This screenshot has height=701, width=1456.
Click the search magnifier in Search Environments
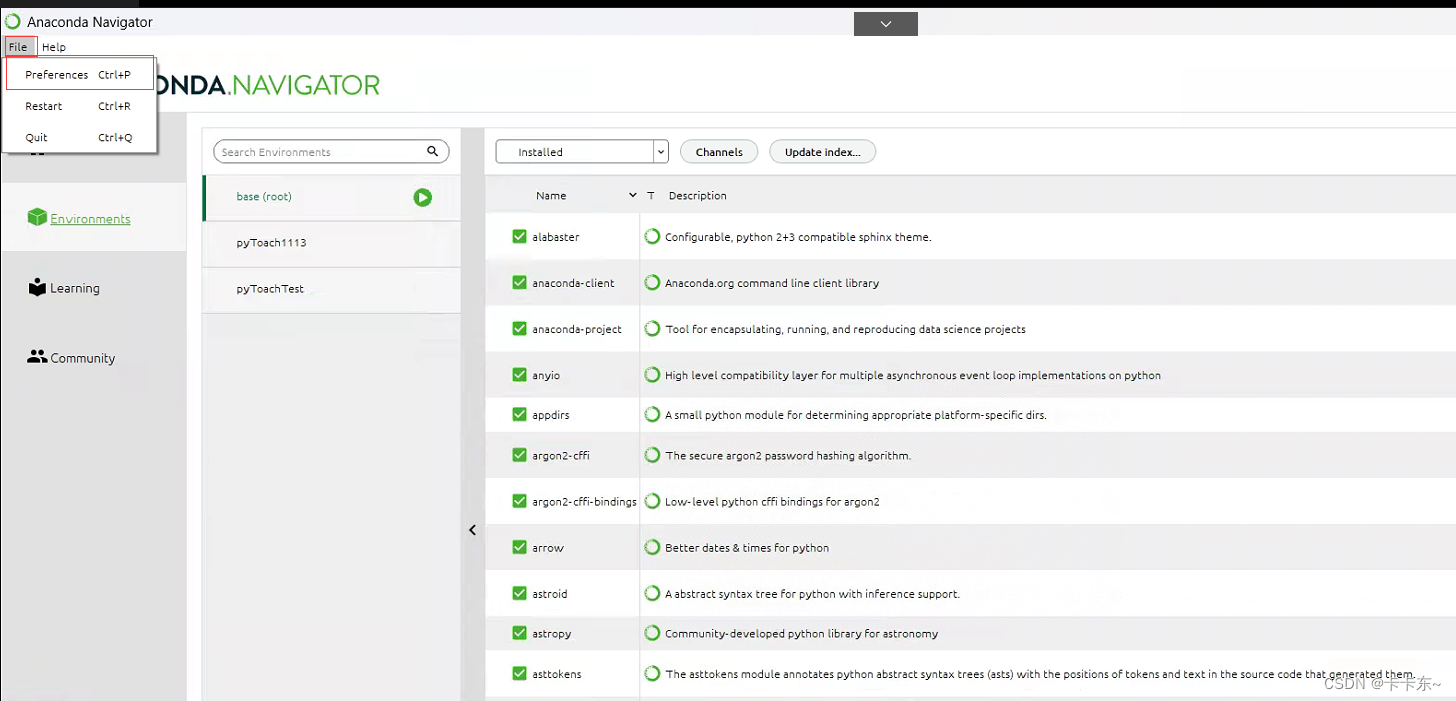[x=433, y=151]
